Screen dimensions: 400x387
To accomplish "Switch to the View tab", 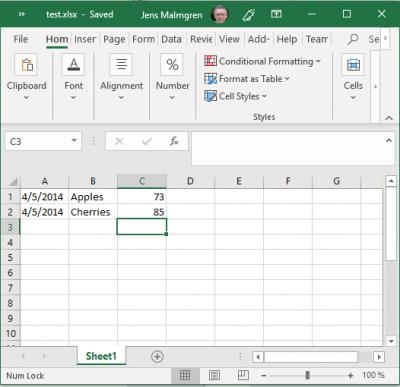I will pos(229,39).
